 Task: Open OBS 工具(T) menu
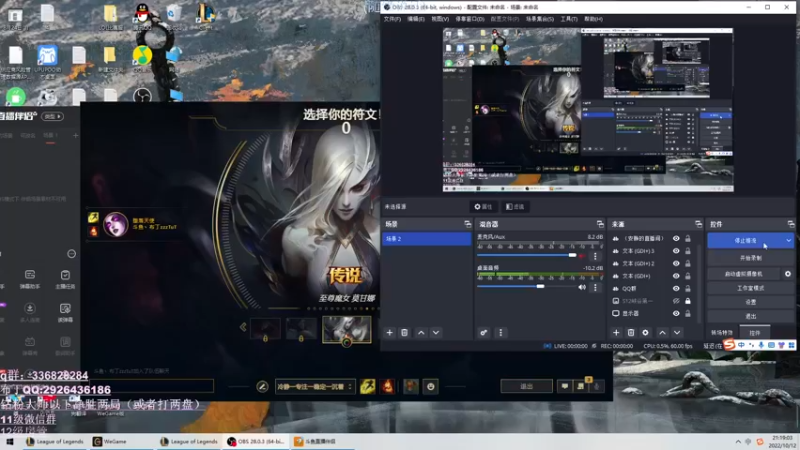tap(569, 19)
